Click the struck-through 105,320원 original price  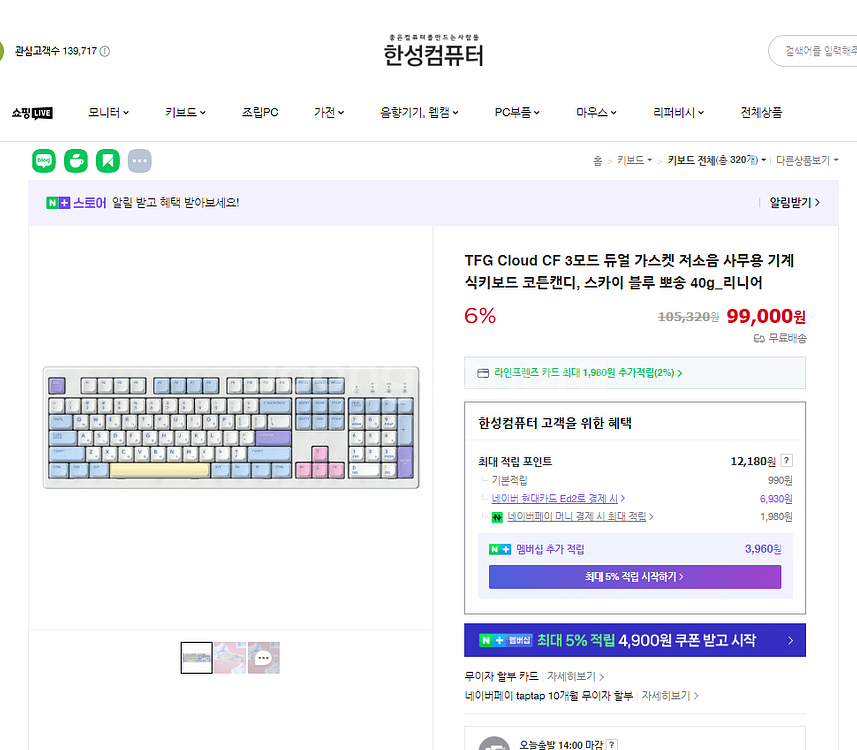click(x=688, y=317)
